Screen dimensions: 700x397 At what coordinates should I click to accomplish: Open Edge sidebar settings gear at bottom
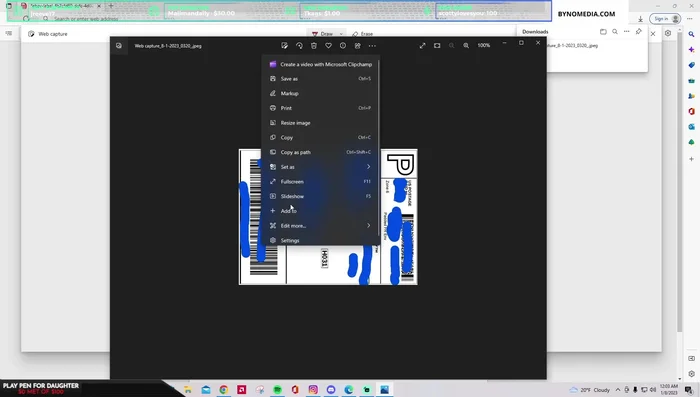pos(692,374)
